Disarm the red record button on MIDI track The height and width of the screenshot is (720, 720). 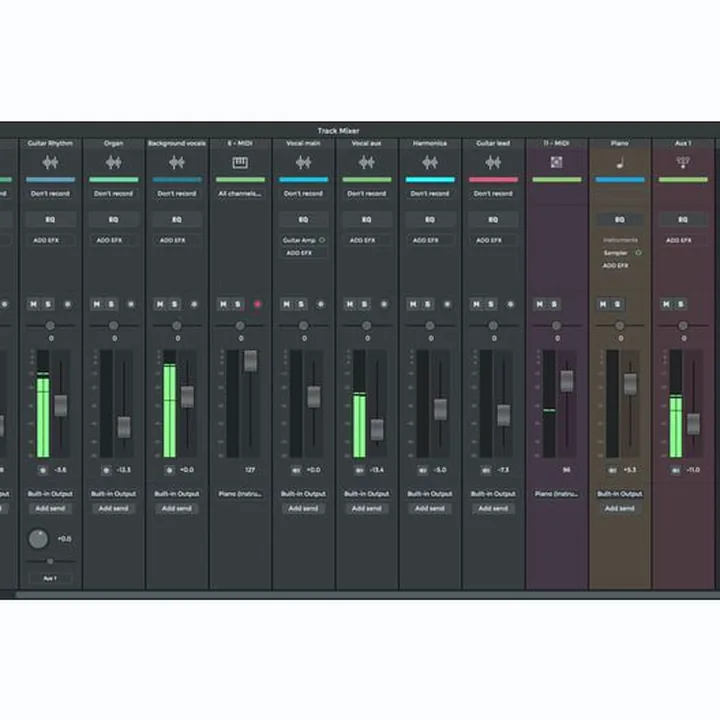point(257,304)
